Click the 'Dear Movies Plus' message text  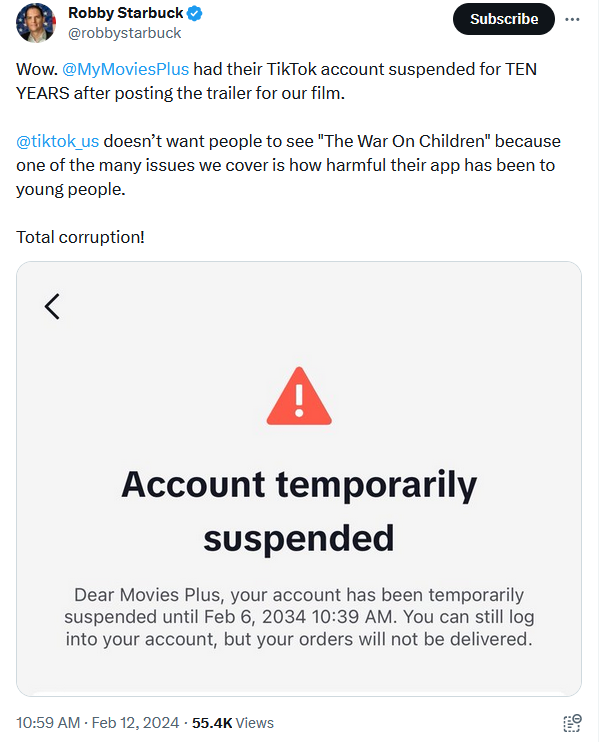299,617
